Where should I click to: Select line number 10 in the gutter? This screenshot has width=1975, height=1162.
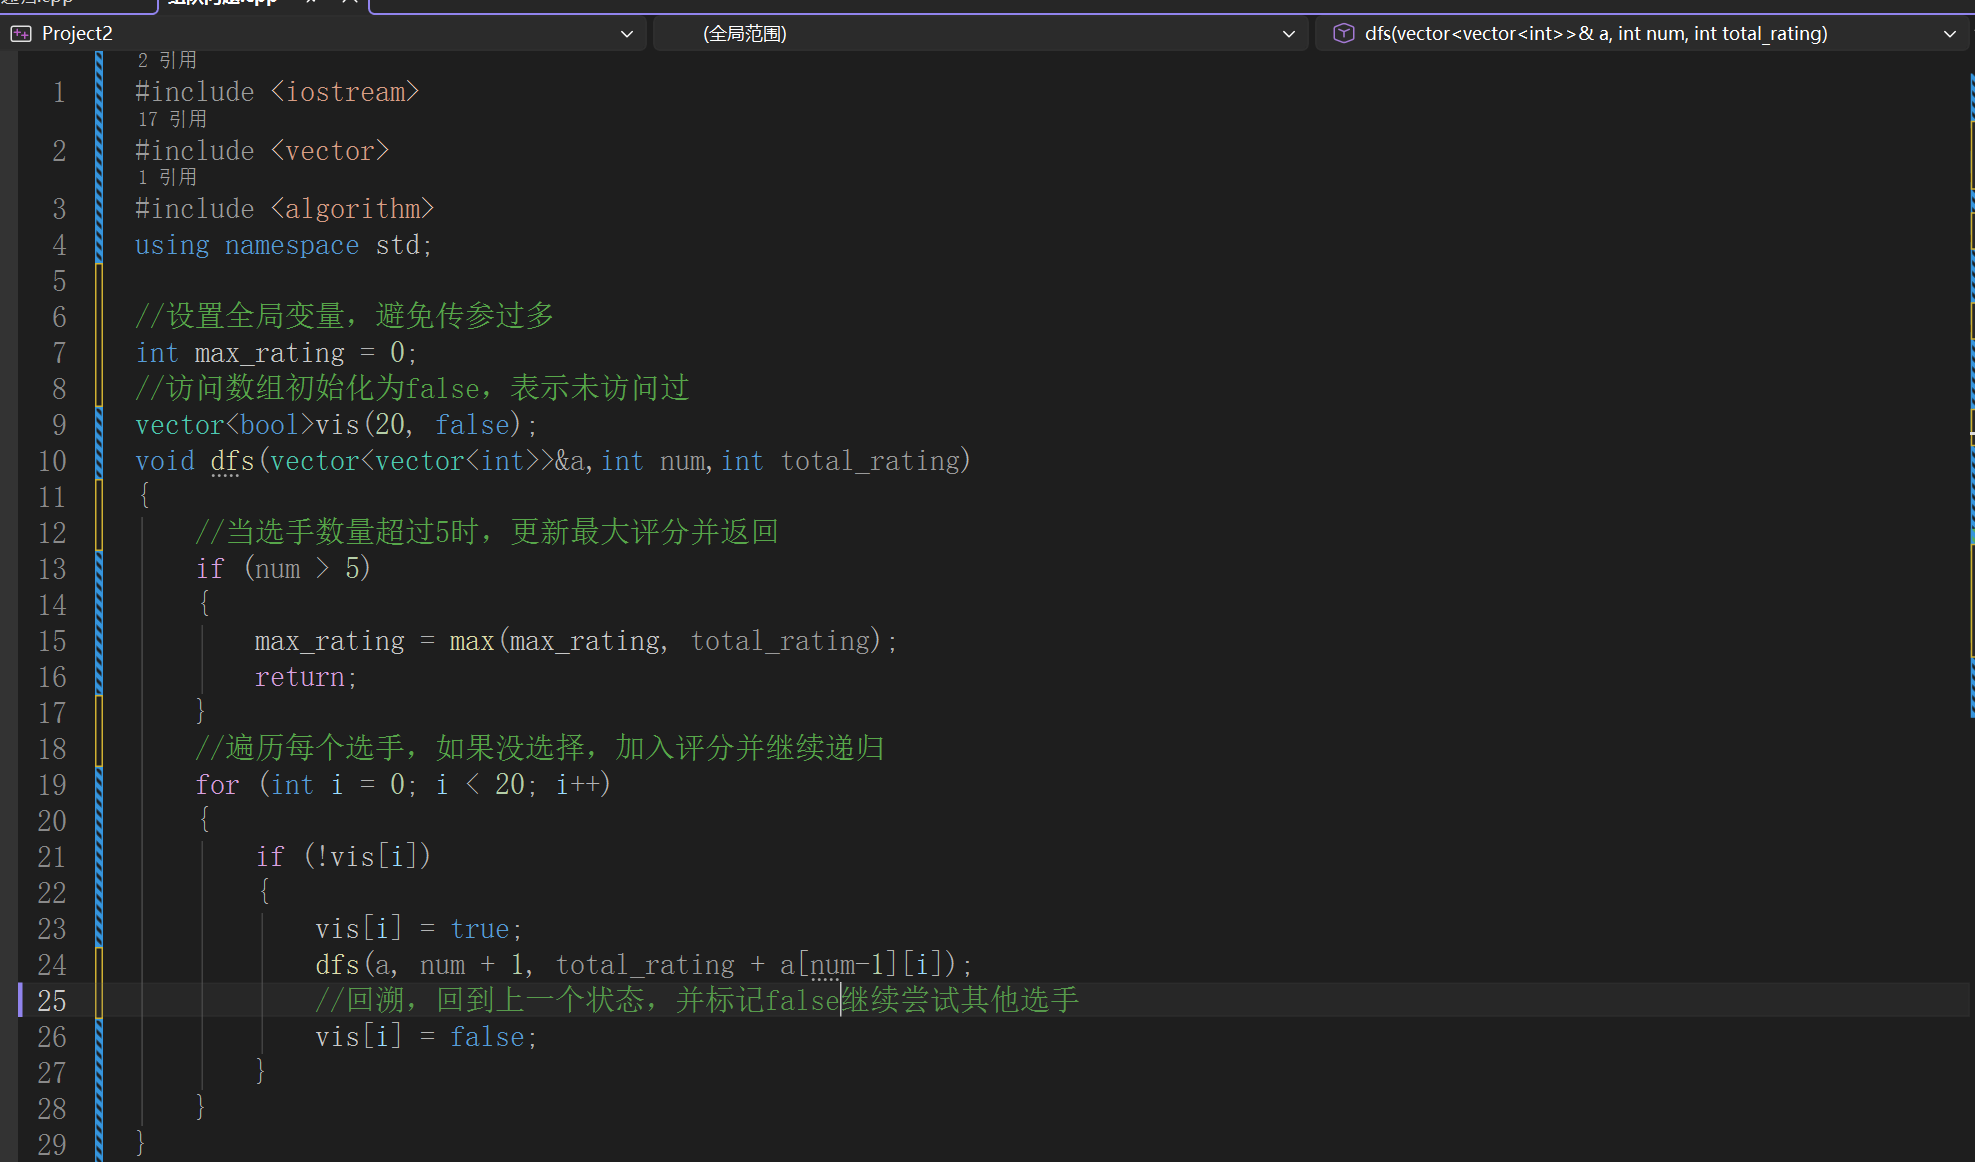click(x=52, y=461)
